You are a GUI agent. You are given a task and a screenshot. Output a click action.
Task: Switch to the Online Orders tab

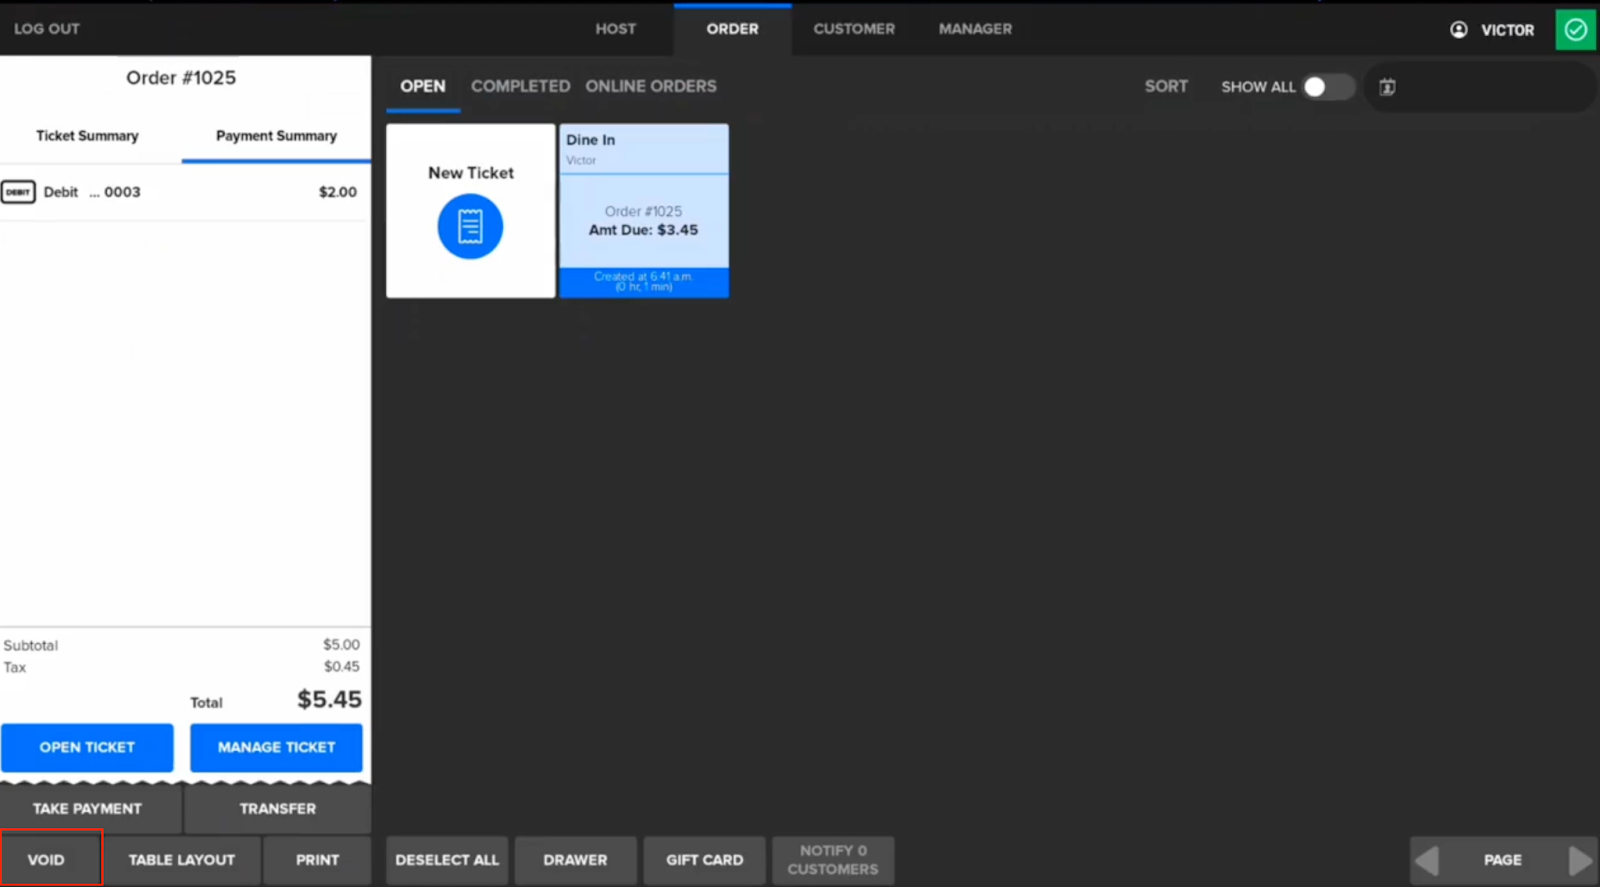651,87
